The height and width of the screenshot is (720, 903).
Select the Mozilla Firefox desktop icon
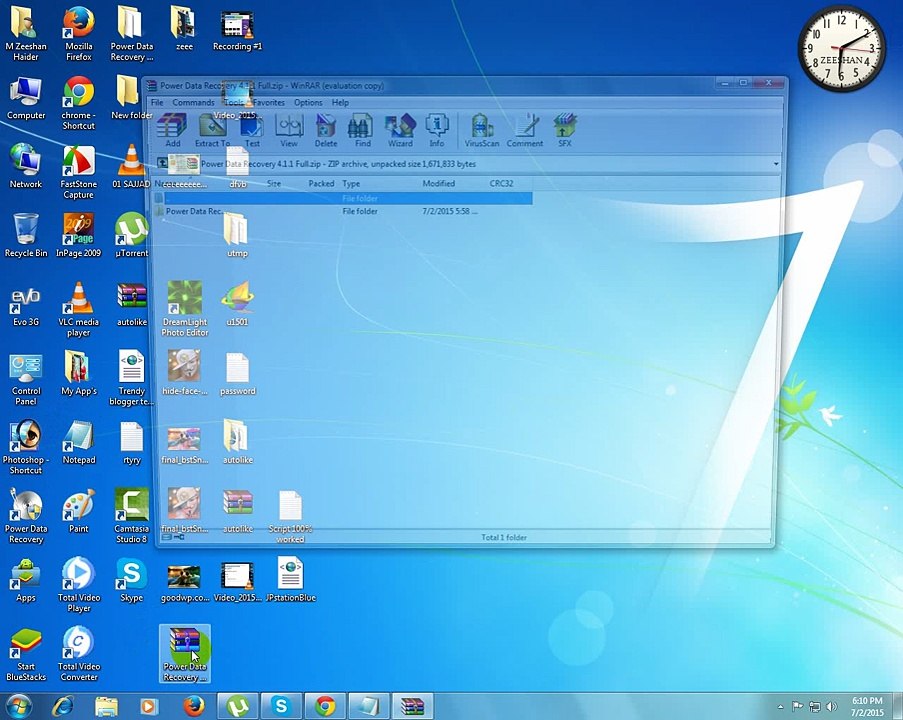pyautogui.click(x=79, y=35)
